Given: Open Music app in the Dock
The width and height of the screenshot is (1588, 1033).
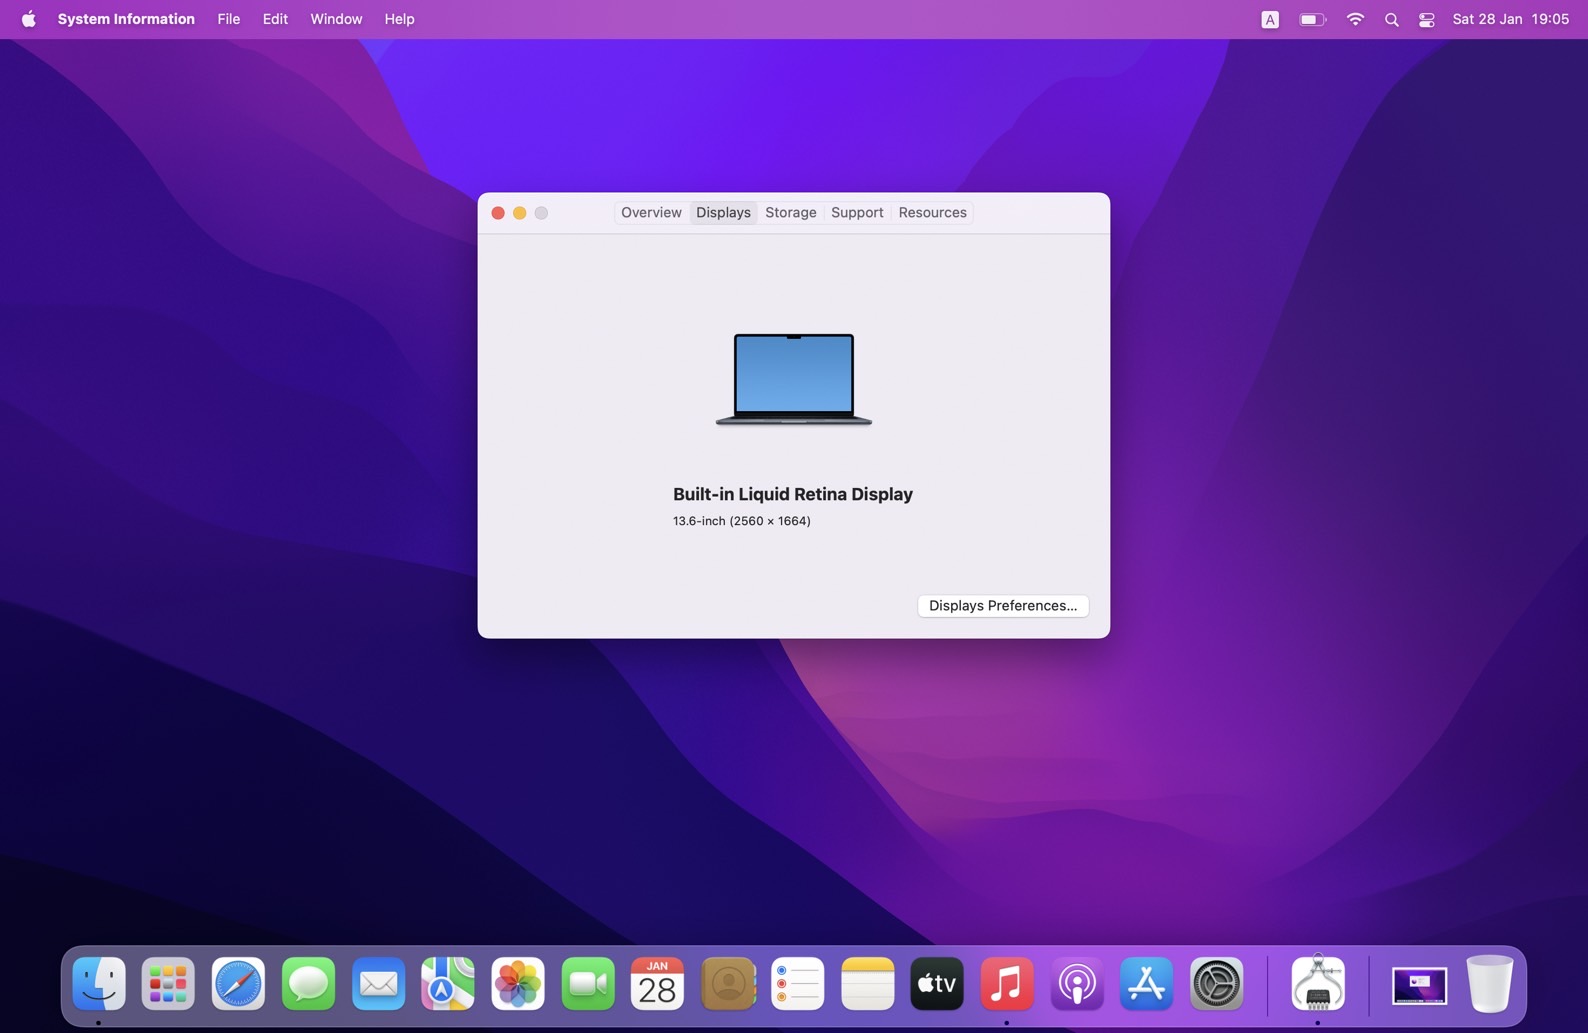Looking at the screenshot, I should point(1006,984).
